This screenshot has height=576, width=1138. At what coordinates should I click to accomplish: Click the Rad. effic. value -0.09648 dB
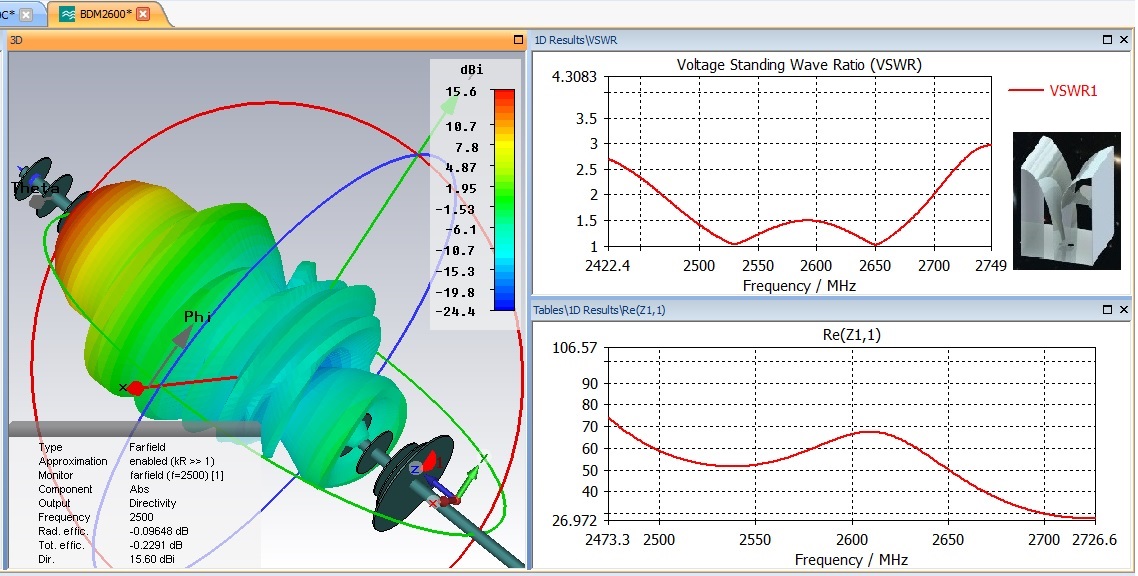click(159, 531)
